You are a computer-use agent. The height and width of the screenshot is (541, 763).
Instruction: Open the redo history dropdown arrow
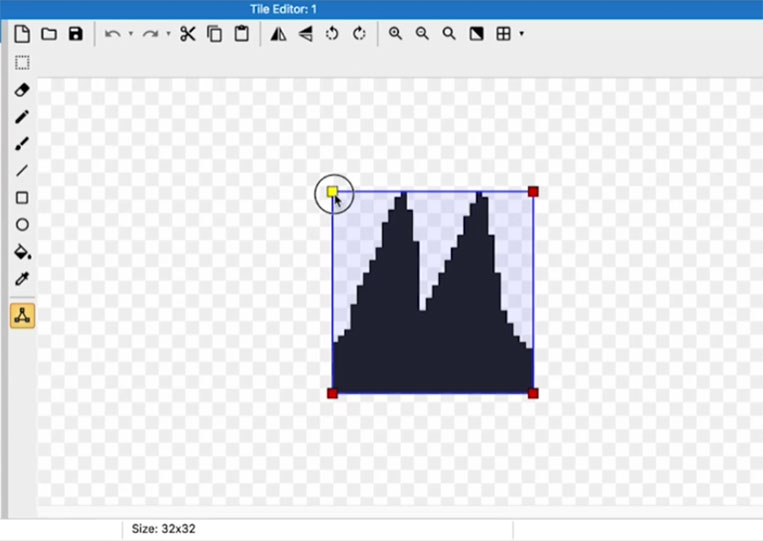(x=168, y=34)
